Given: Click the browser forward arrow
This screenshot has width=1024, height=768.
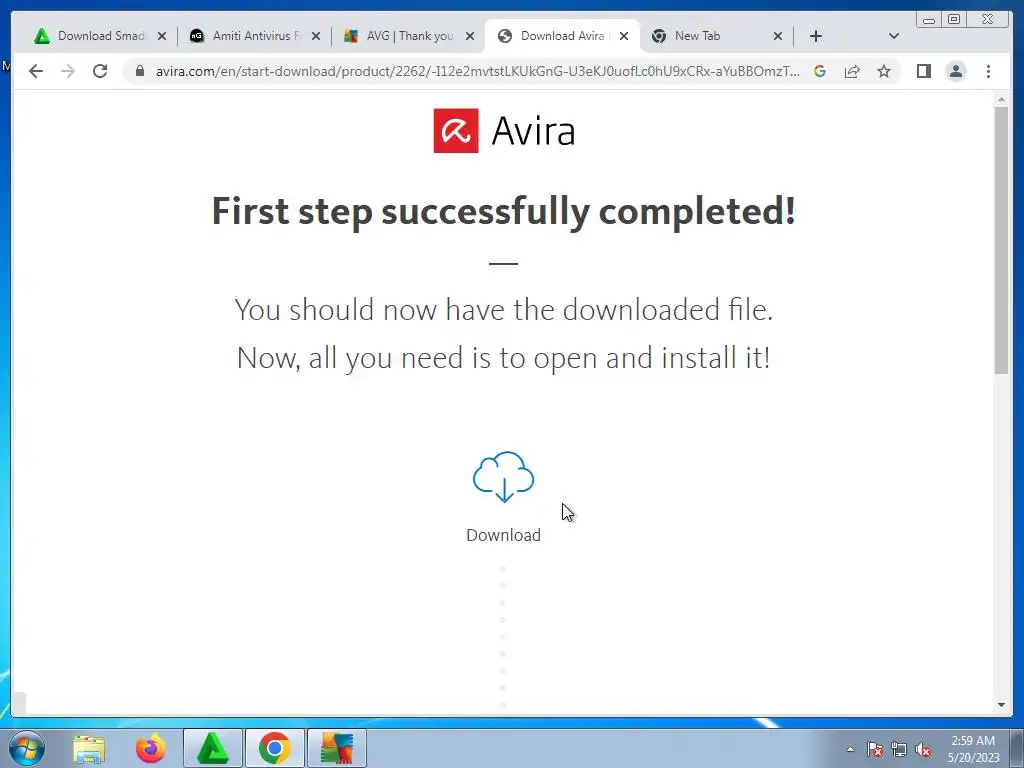Looking at the screenshot, I should tap(68, 71).
